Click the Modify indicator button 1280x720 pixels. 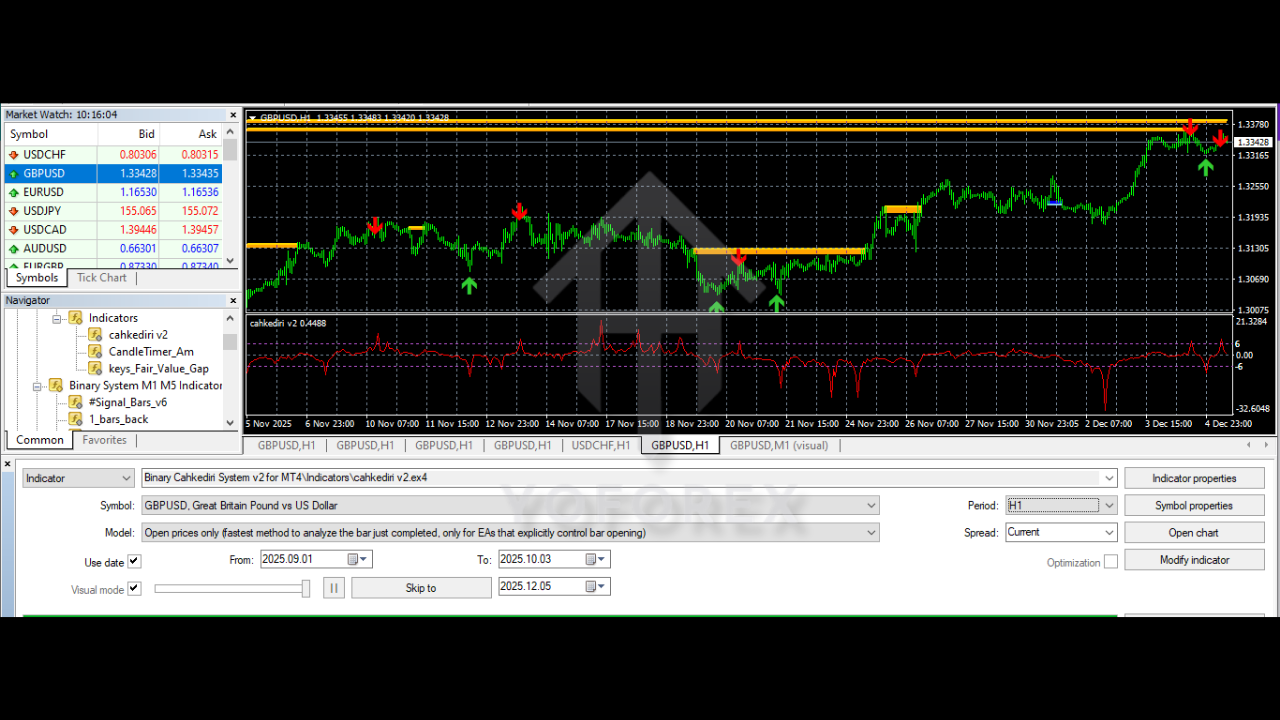pos(1194,559)
